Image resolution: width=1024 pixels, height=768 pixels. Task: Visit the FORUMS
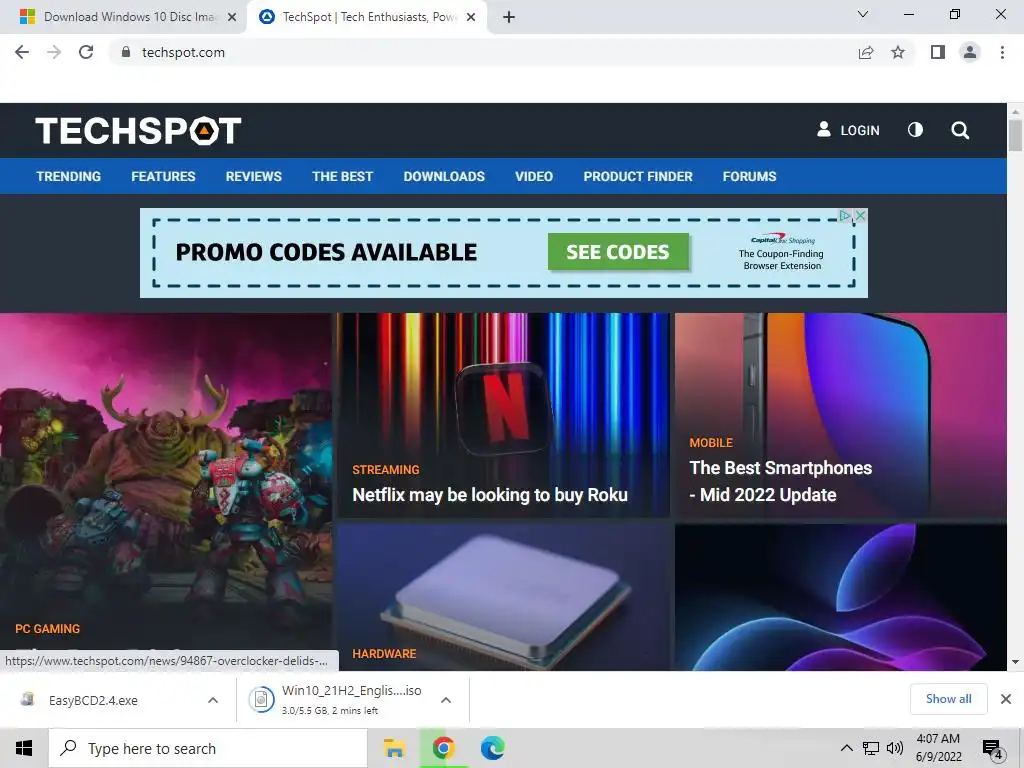pos(750,176)
